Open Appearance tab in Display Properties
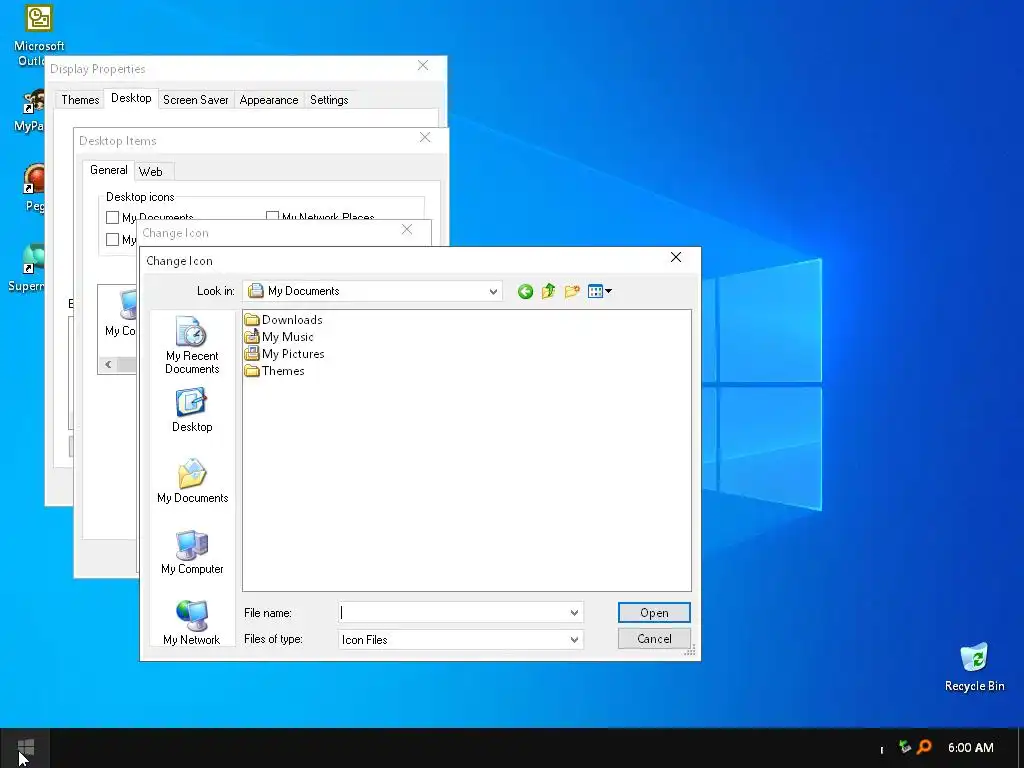Viewport: 1024px width, 768px height. pyautogui.click(x=268, y=99)
